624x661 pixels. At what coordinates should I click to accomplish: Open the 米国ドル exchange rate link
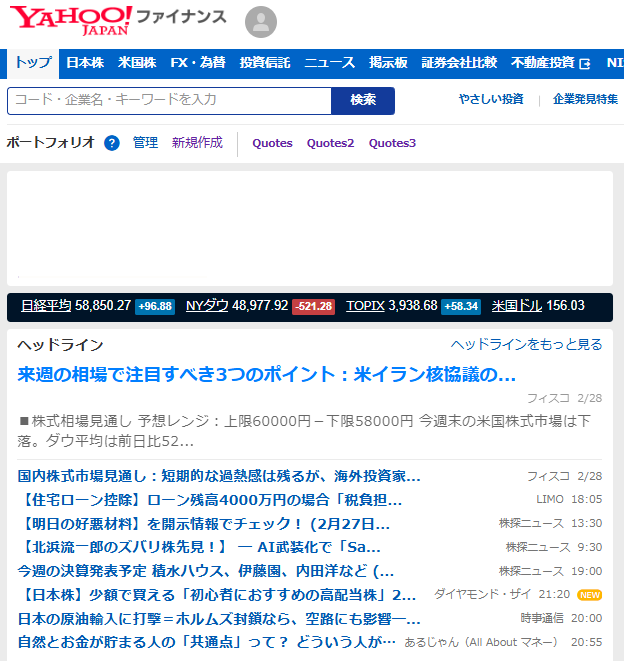[x=516, y=306]
